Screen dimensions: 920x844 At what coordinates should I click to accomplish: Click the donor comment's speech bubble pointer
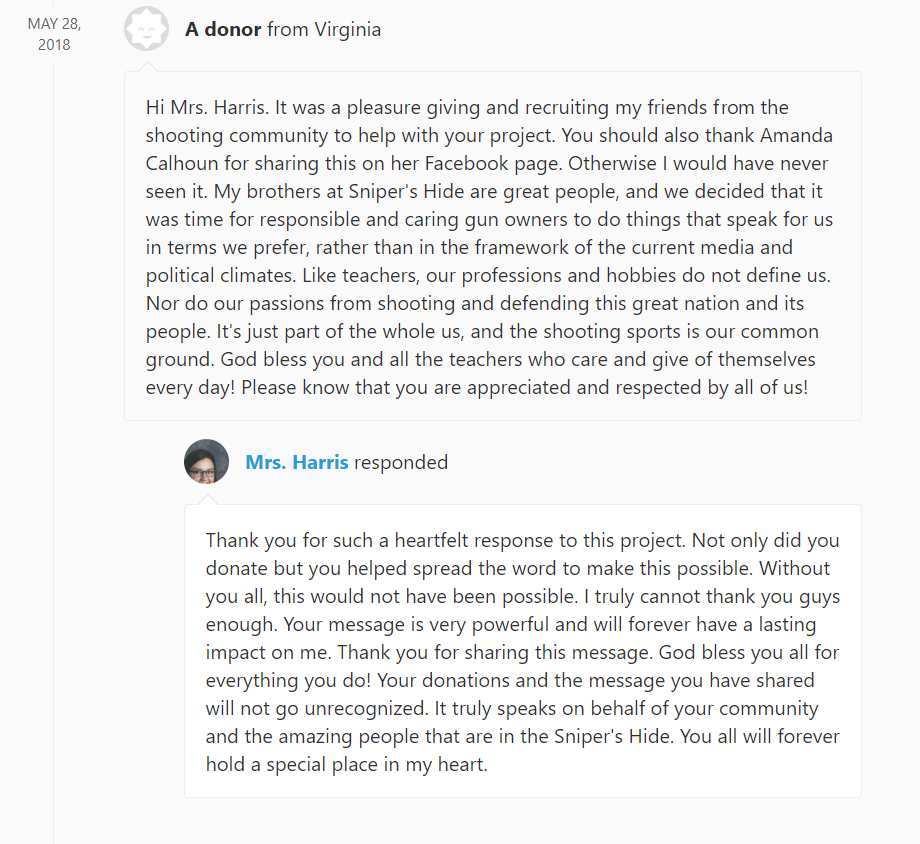click(x=146, y=67)
